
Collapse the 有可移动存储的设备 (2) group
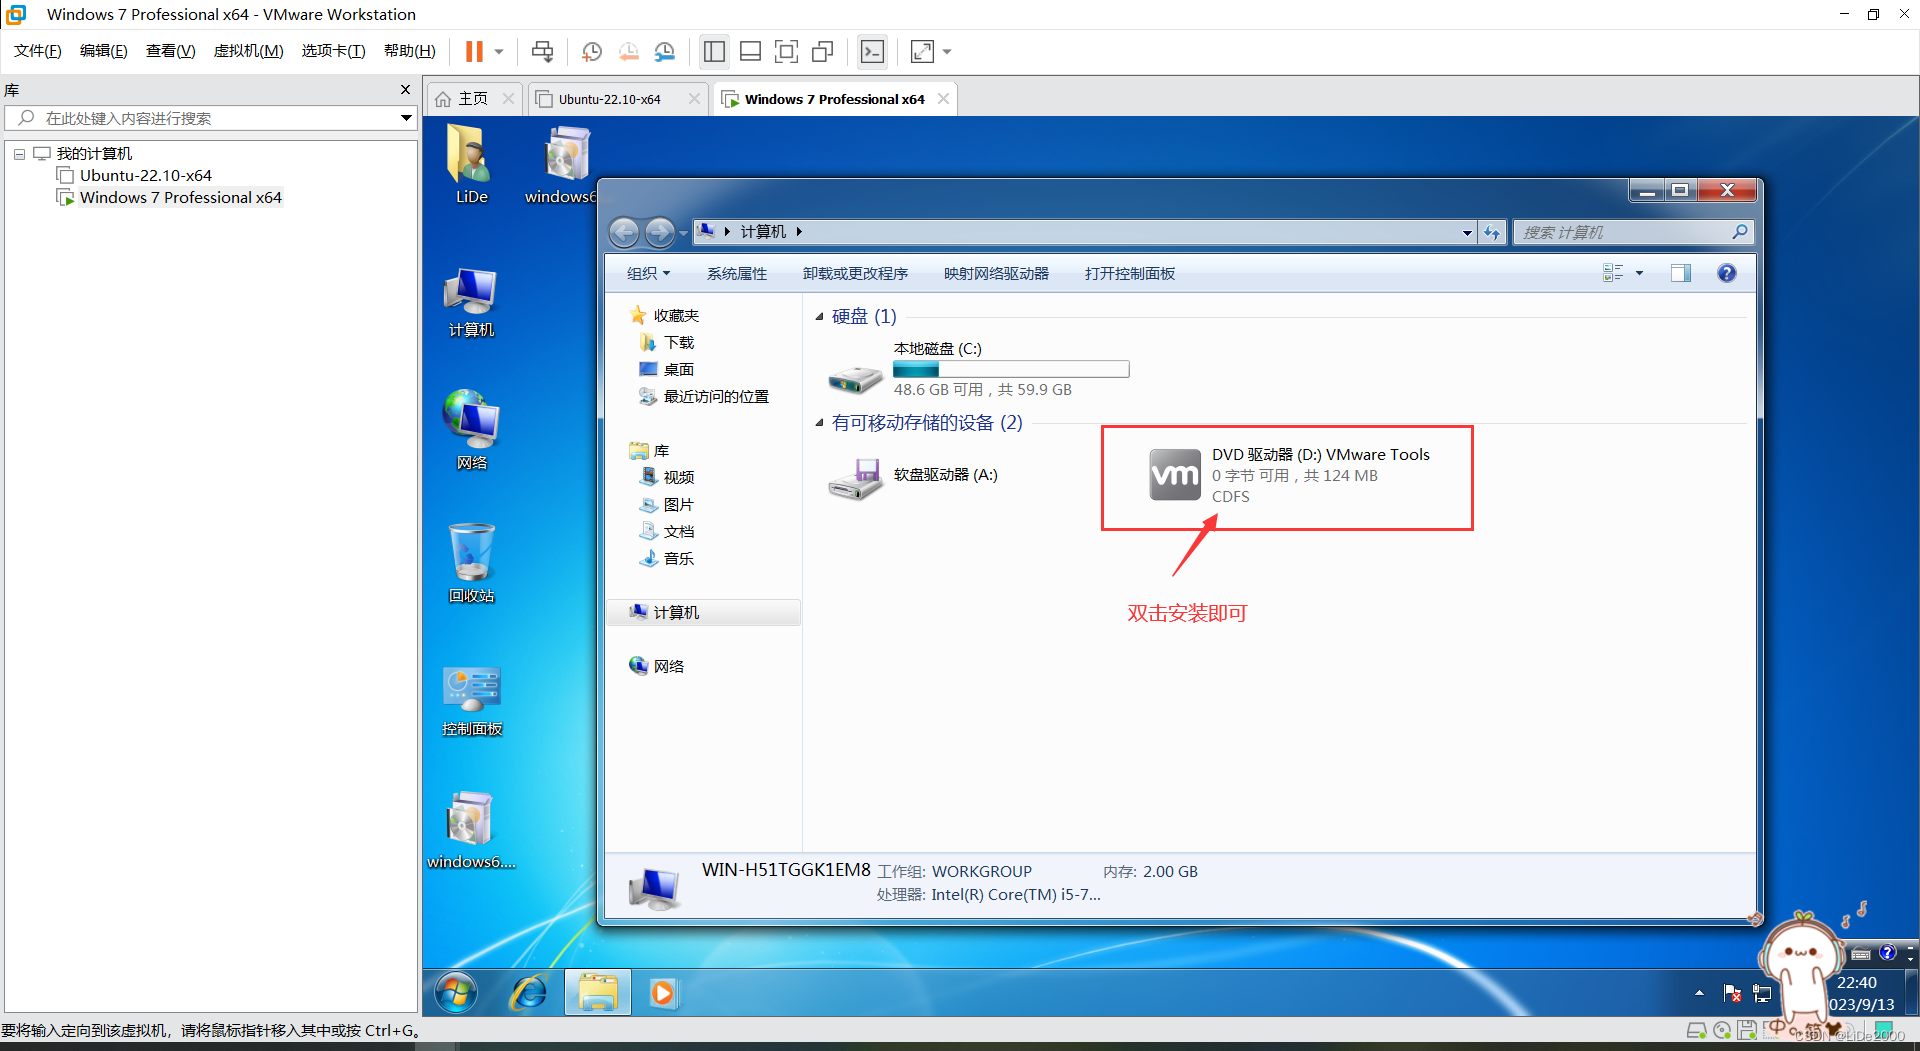click(x=820, y=423)
